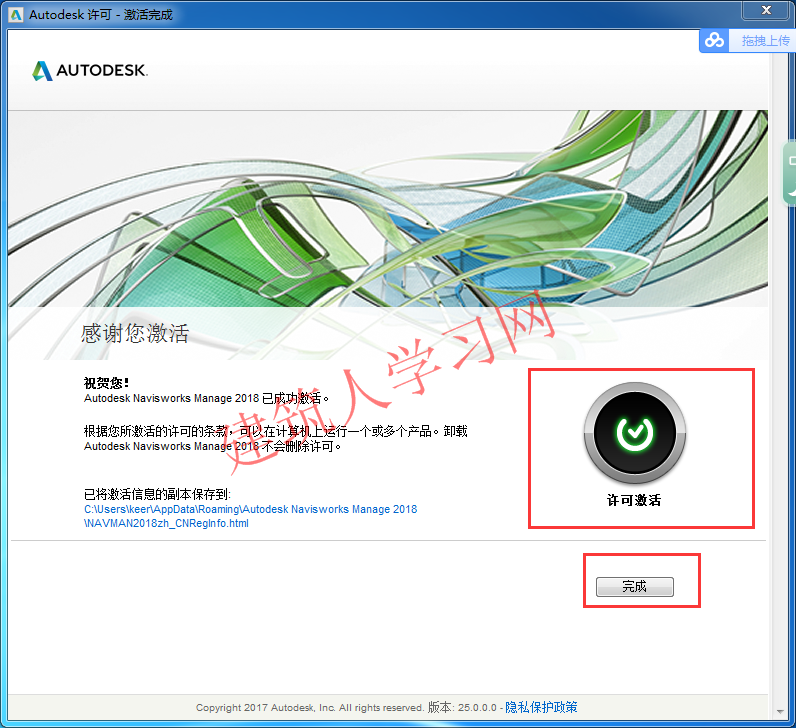Viewport: 796px width, 728px height.
Task: Click the 许可激活 label under the icon
Action: click(x=634, y=500)
